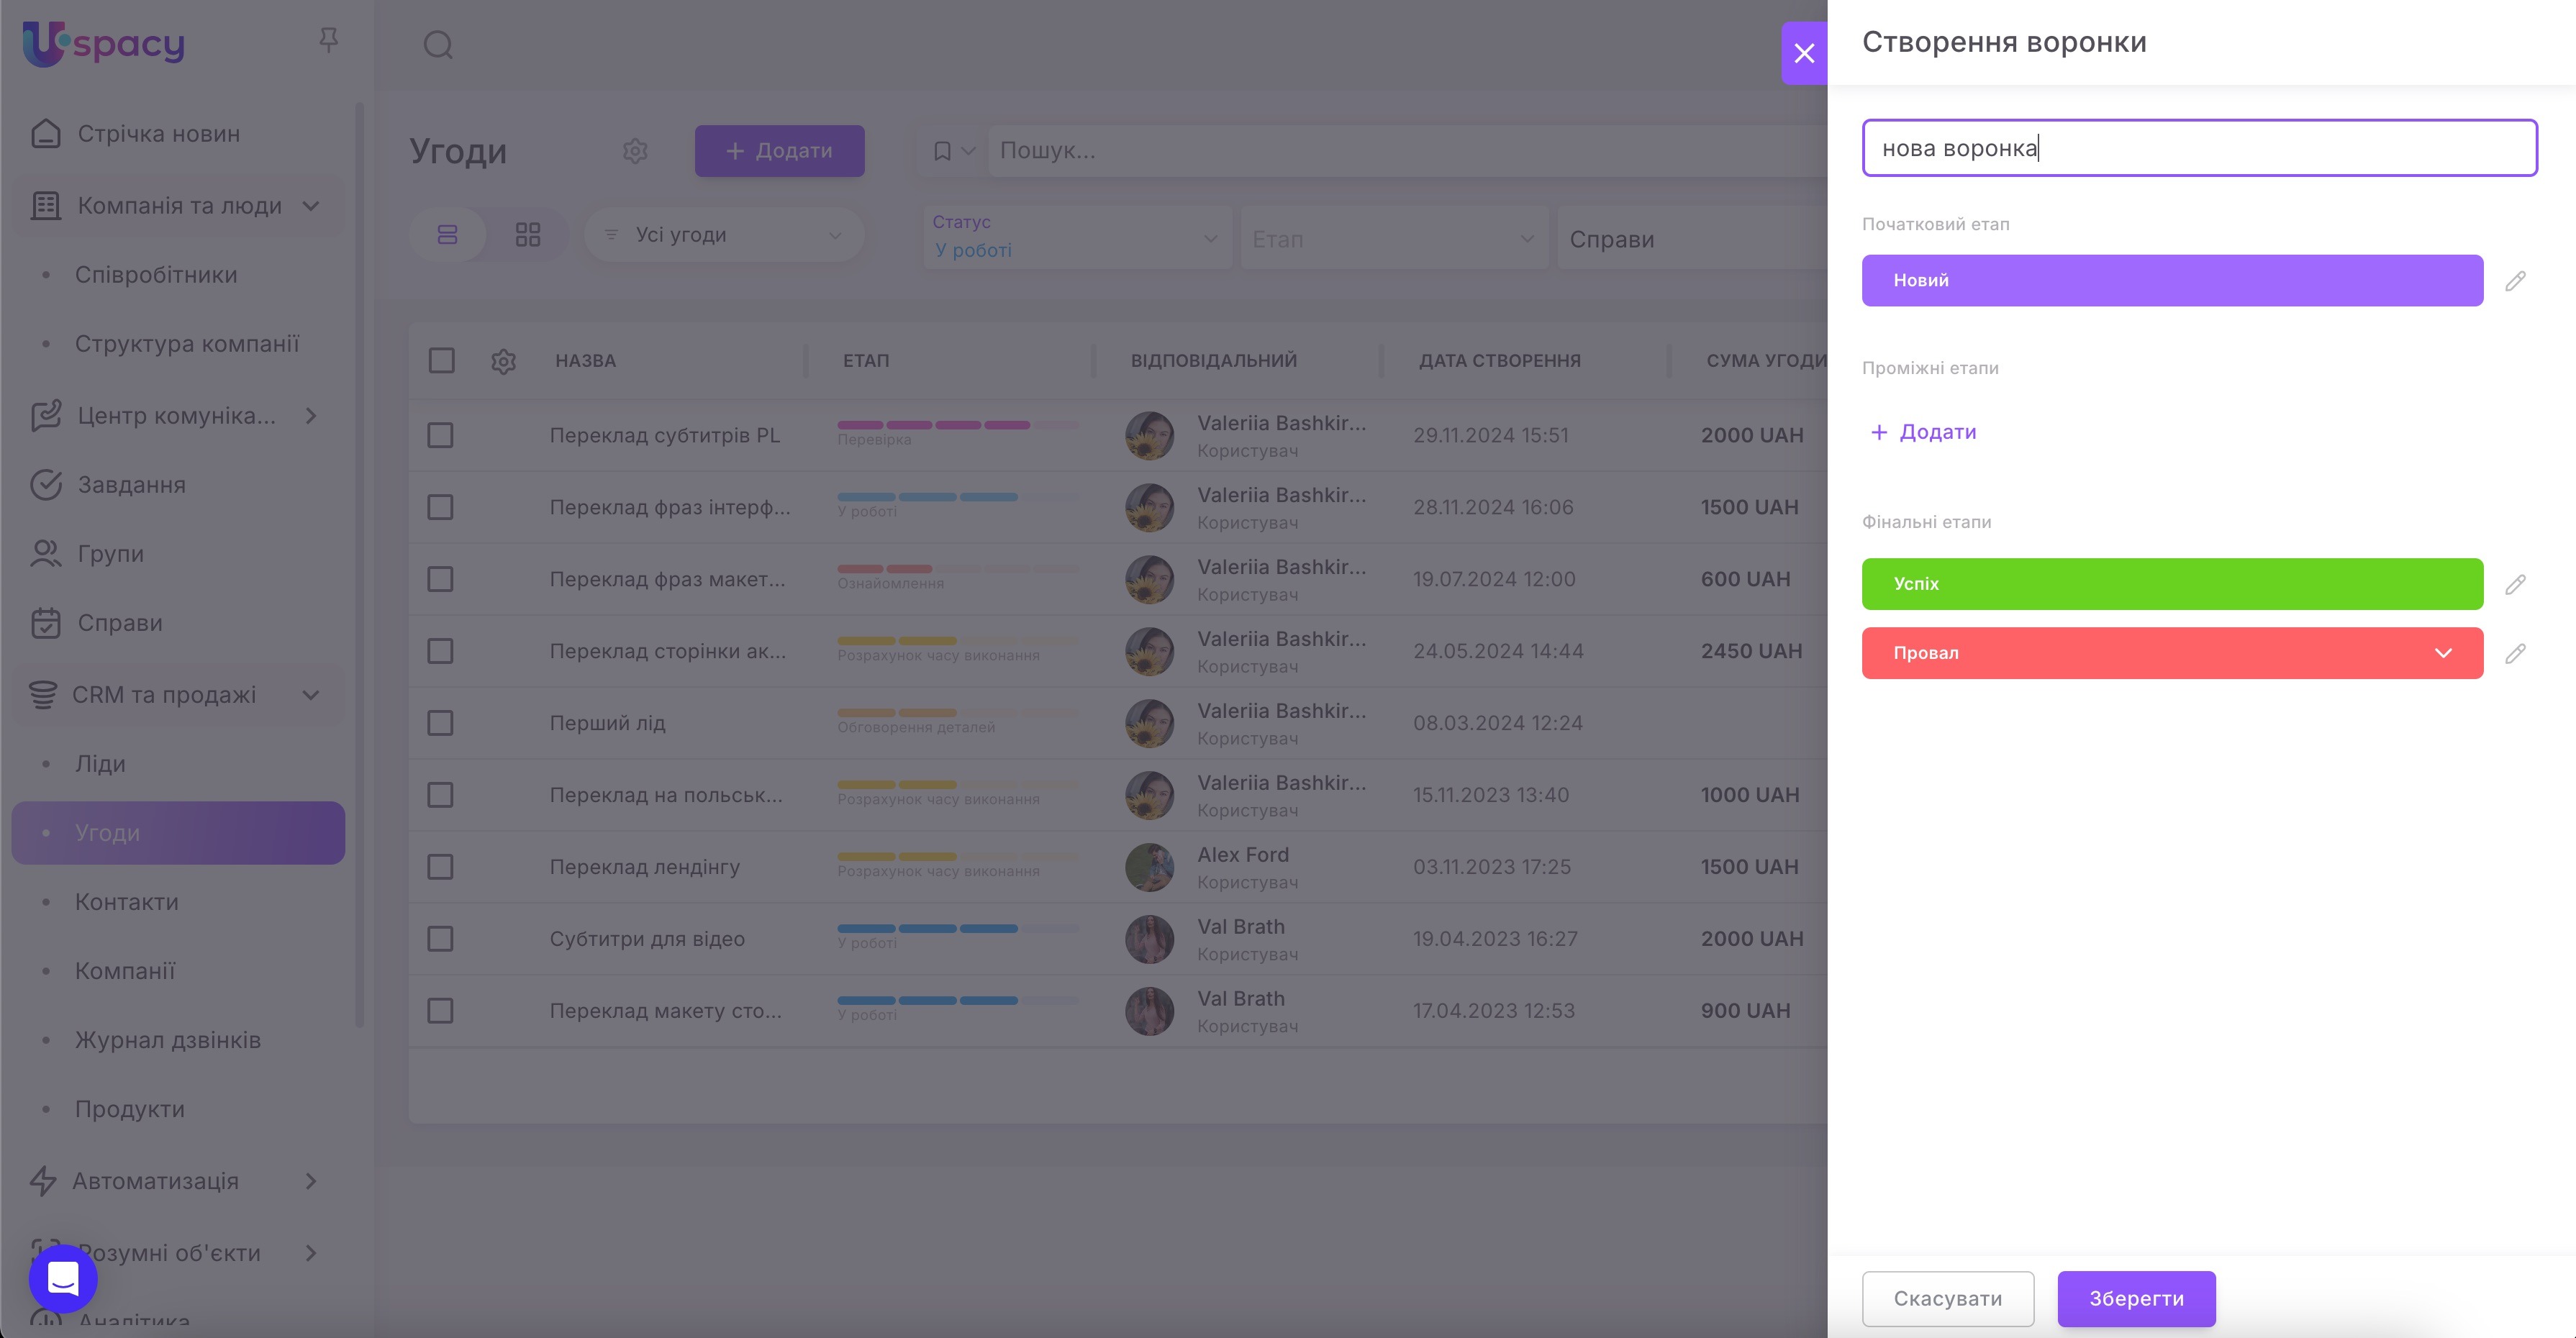The image size is (2576, 1338).
Task: Go to Завдання in sidebar
Action: click(x=132, y=485)
